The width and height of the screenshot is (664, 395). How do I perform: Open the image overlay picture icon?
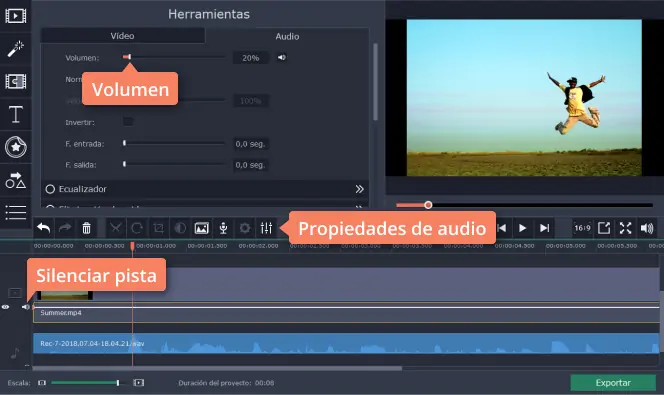pos(202,228)
